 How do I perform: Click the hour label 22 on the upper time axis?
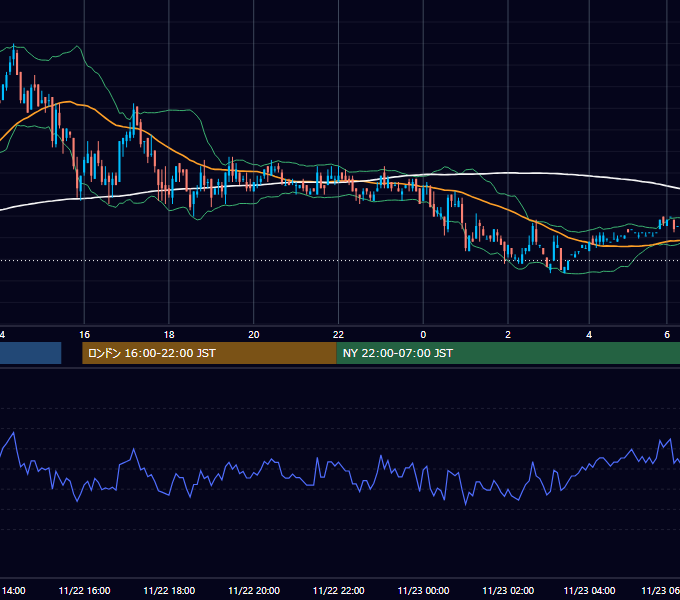pyautogui.click(x=338, y=335)
